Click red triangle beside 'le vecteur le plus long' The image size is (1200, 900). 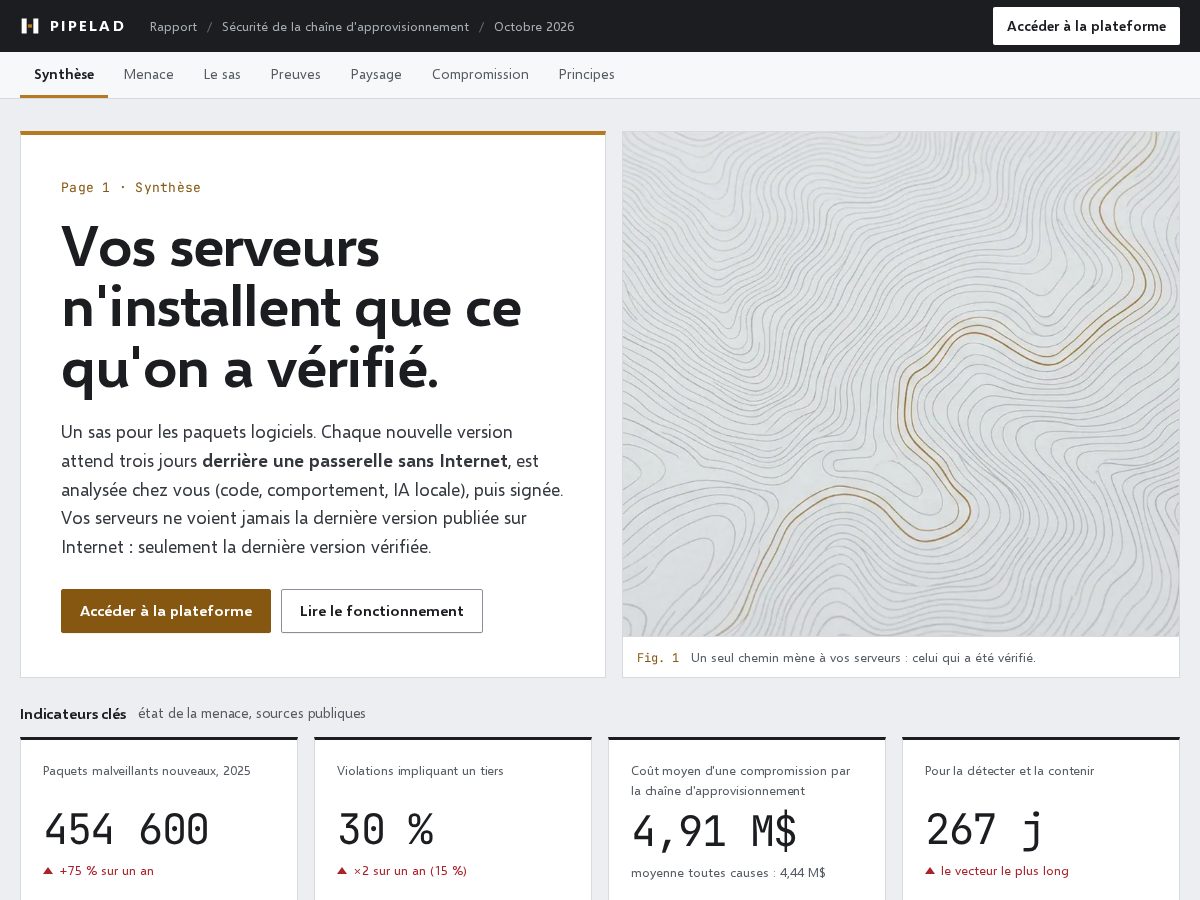pyautogui.click(x=930, y=871)
